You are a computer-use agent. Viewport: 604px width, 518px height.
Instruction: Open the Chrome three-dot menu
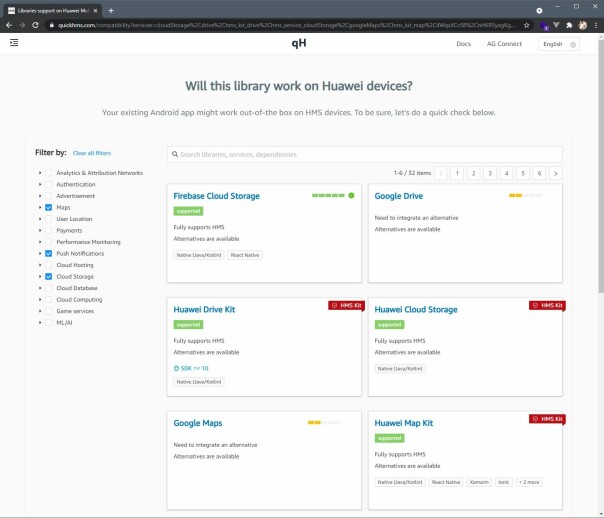pyautogui.click(x=596, y=25)
